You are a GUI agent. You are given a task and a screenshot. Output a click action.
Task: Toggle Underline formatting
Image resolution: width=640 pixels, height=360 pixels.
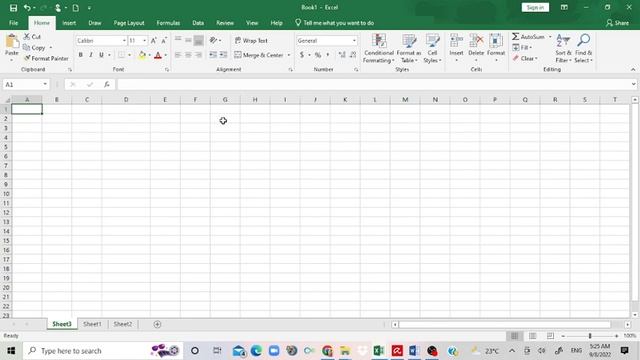(101, 55)
